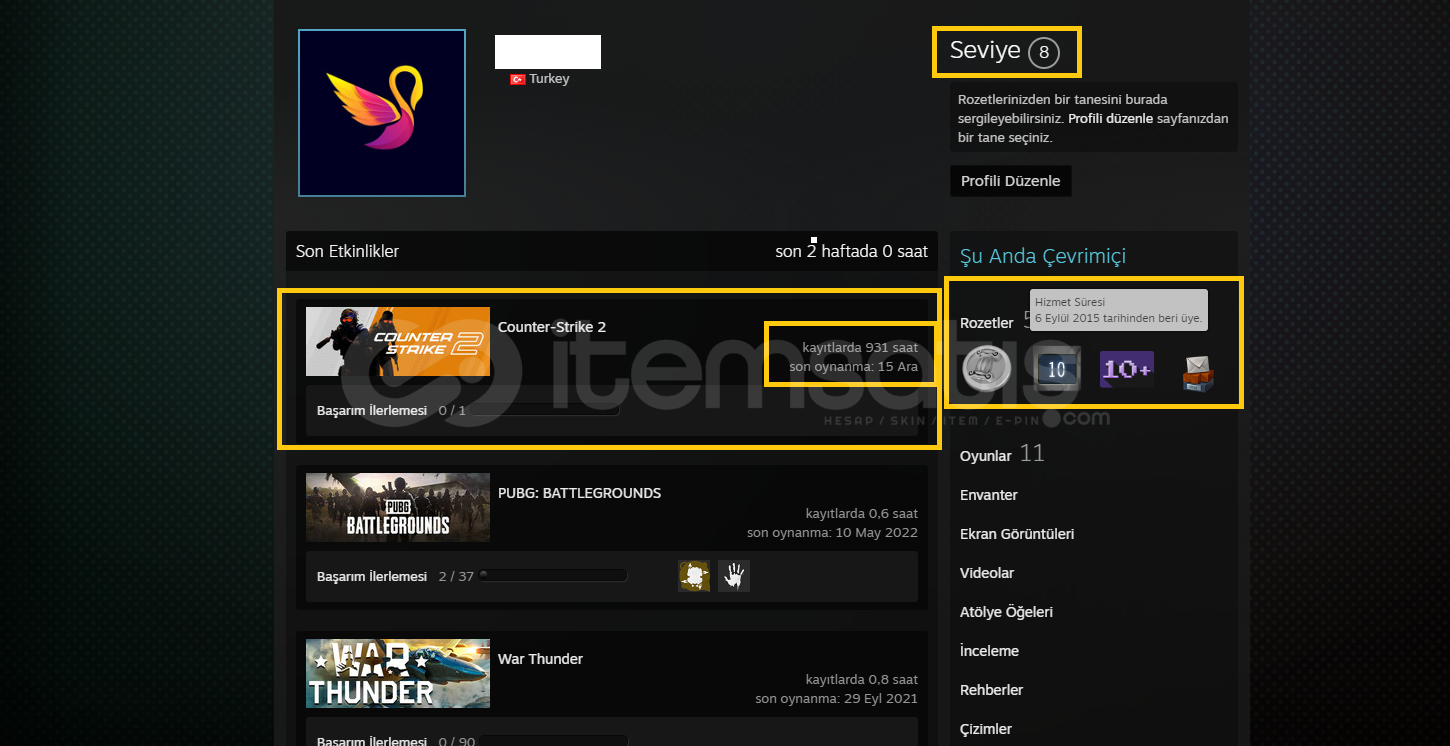This screenshot has width=1450, height=746.
Task: Click the 'son 2 haftada 0 saat' text
Action: coord(852,251)
